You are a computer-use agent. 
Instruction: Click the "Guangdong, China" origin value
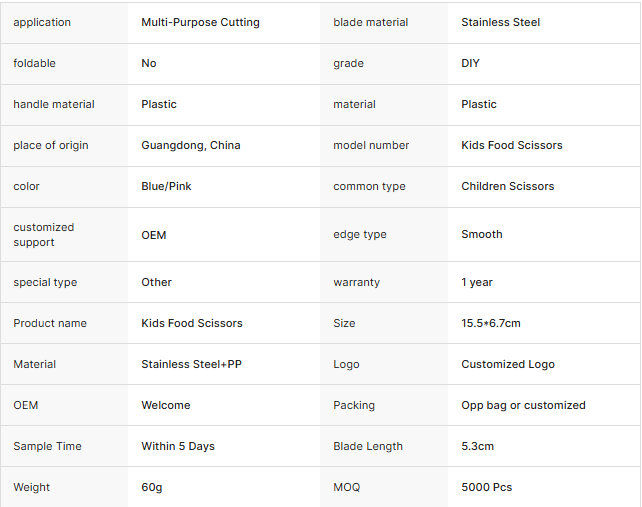point(191,145)
